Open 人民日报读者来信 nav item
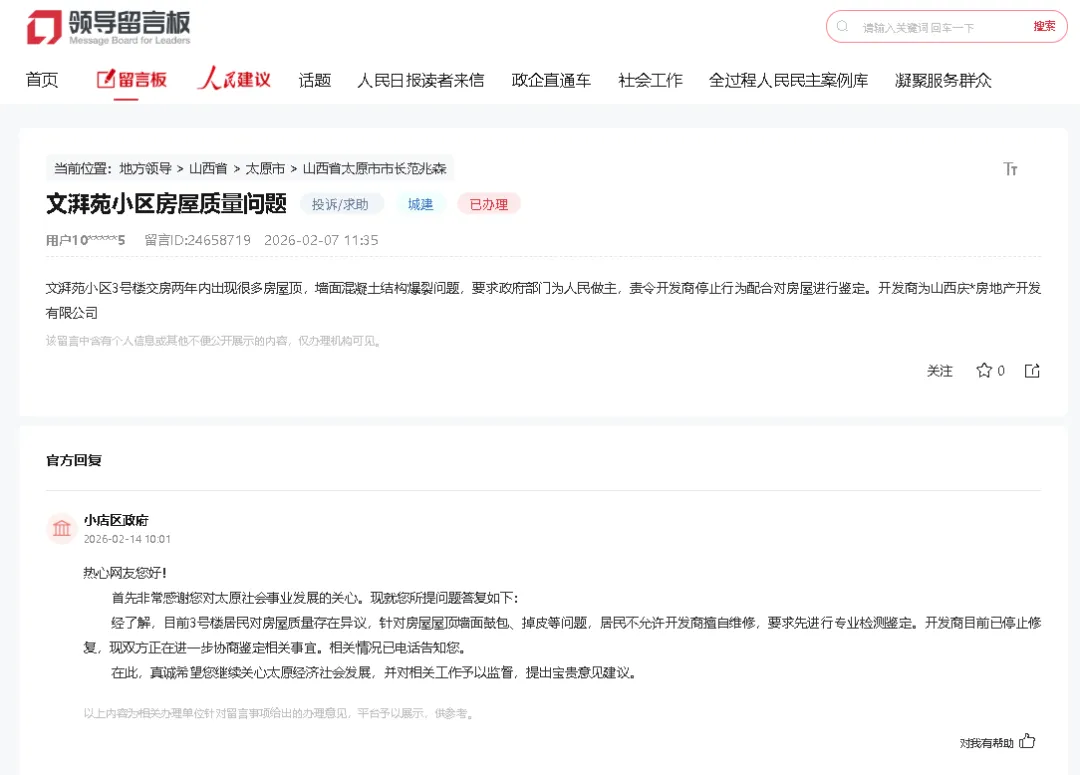This screenshot has height=775, width=1080. pos(420,81)
